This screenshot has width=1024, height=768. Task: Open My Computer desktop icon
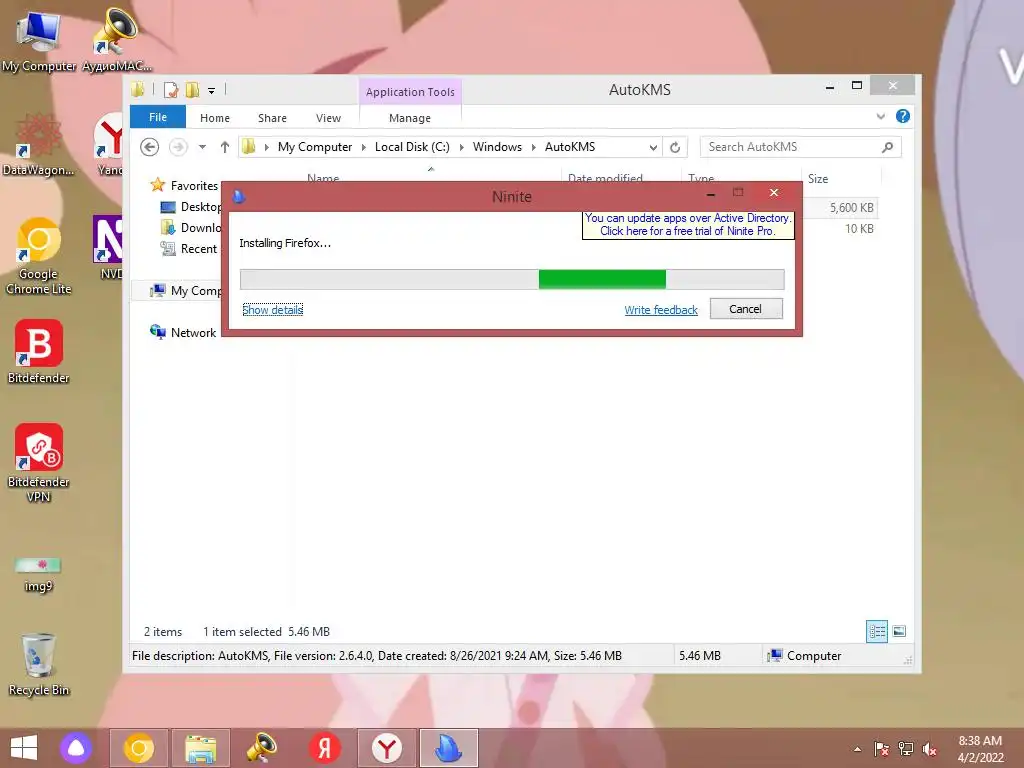click(39, 39)
